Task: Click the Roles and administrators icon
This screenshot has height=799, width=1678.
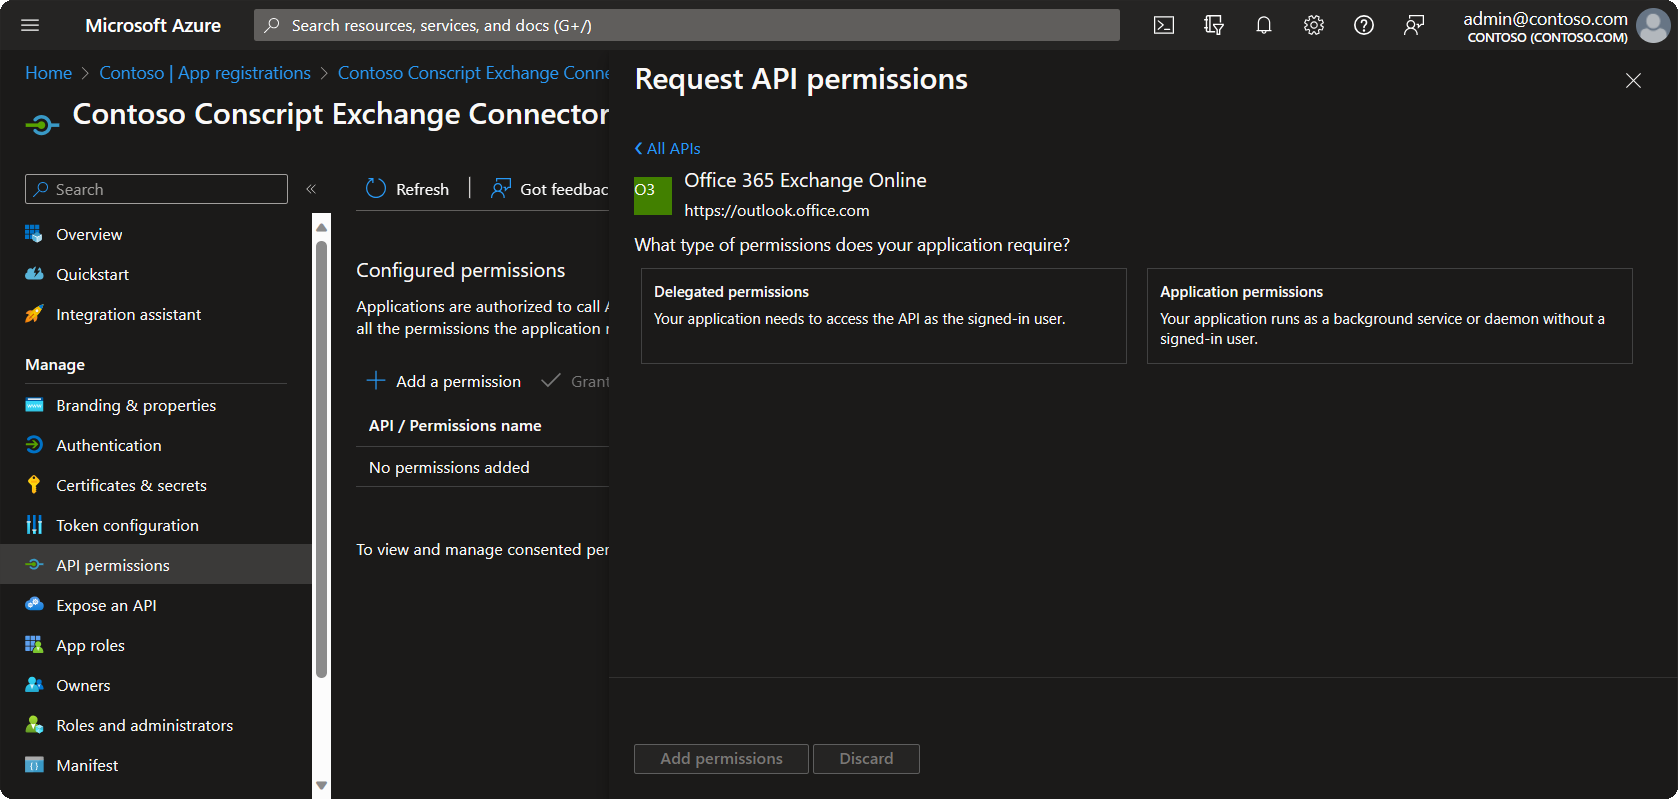Action: point(34,725)
